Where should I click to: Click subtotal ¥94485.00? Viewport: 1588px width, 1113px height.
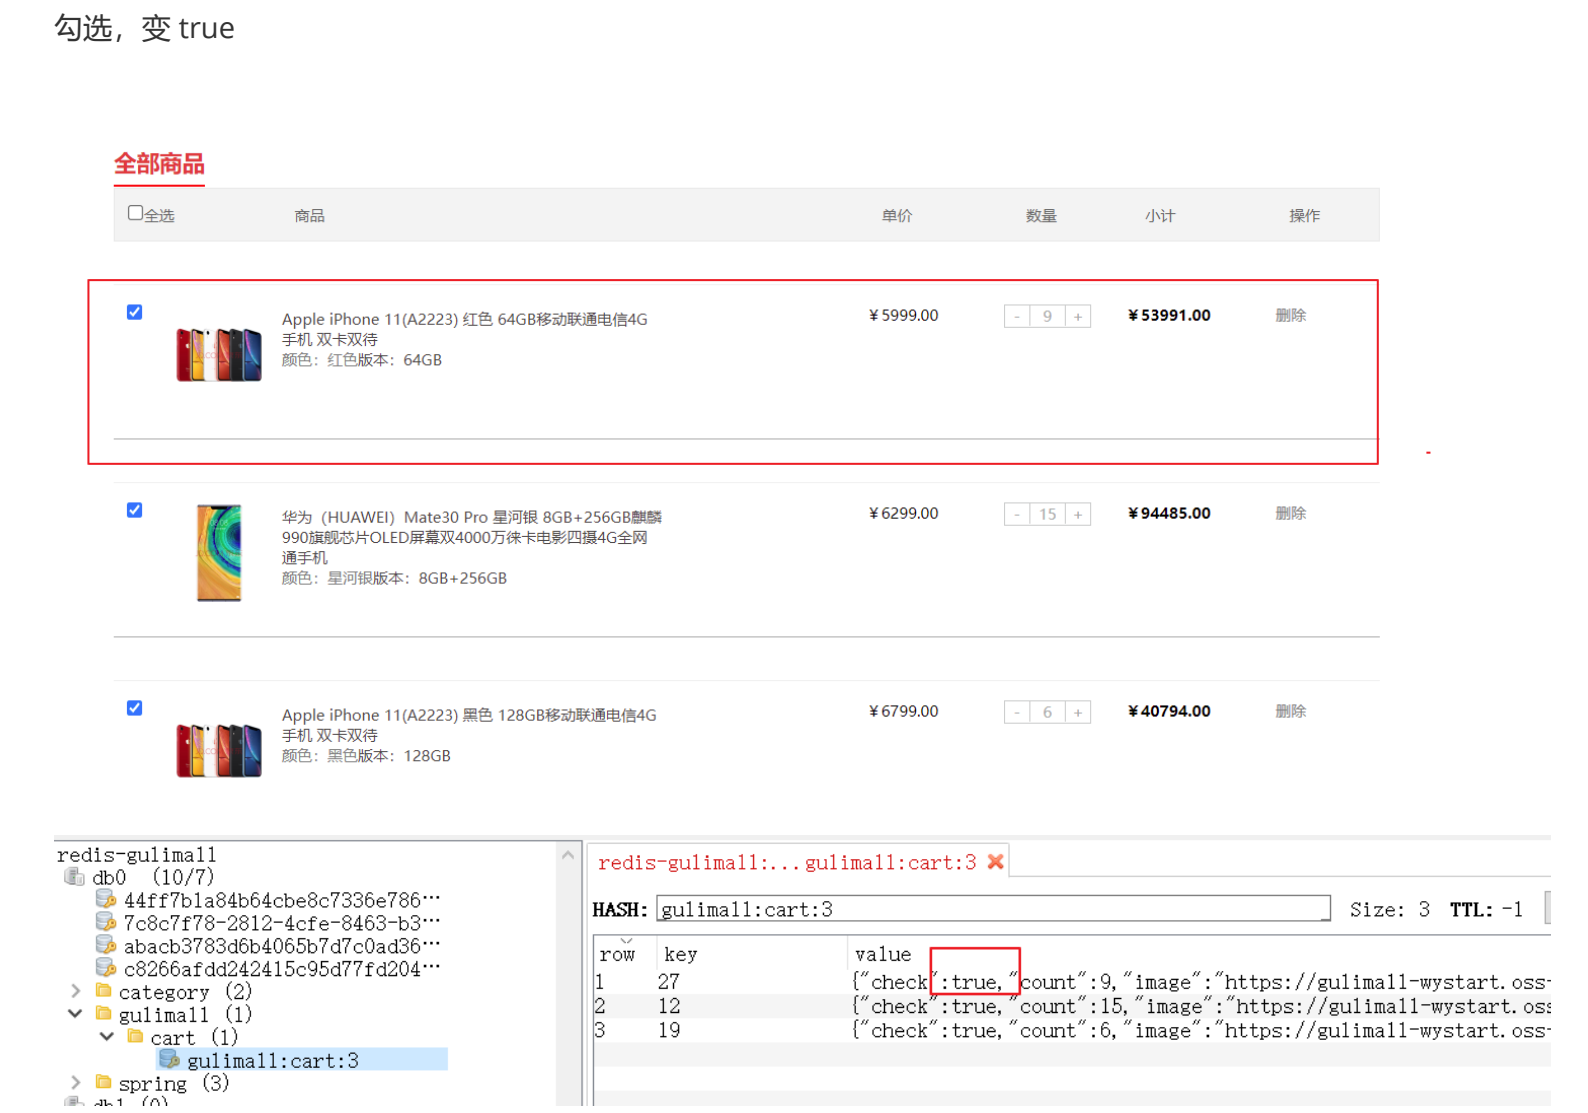(1169, 513)
